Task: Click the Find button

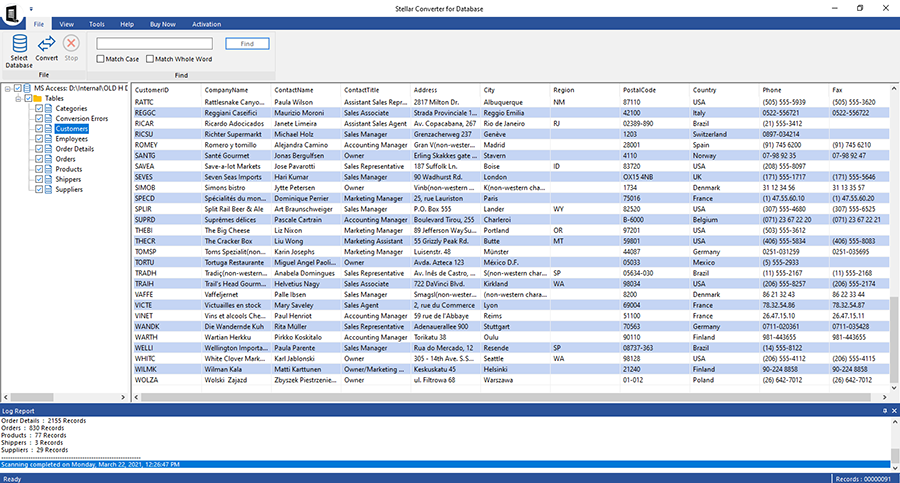Action: click(x=247, y=44)
